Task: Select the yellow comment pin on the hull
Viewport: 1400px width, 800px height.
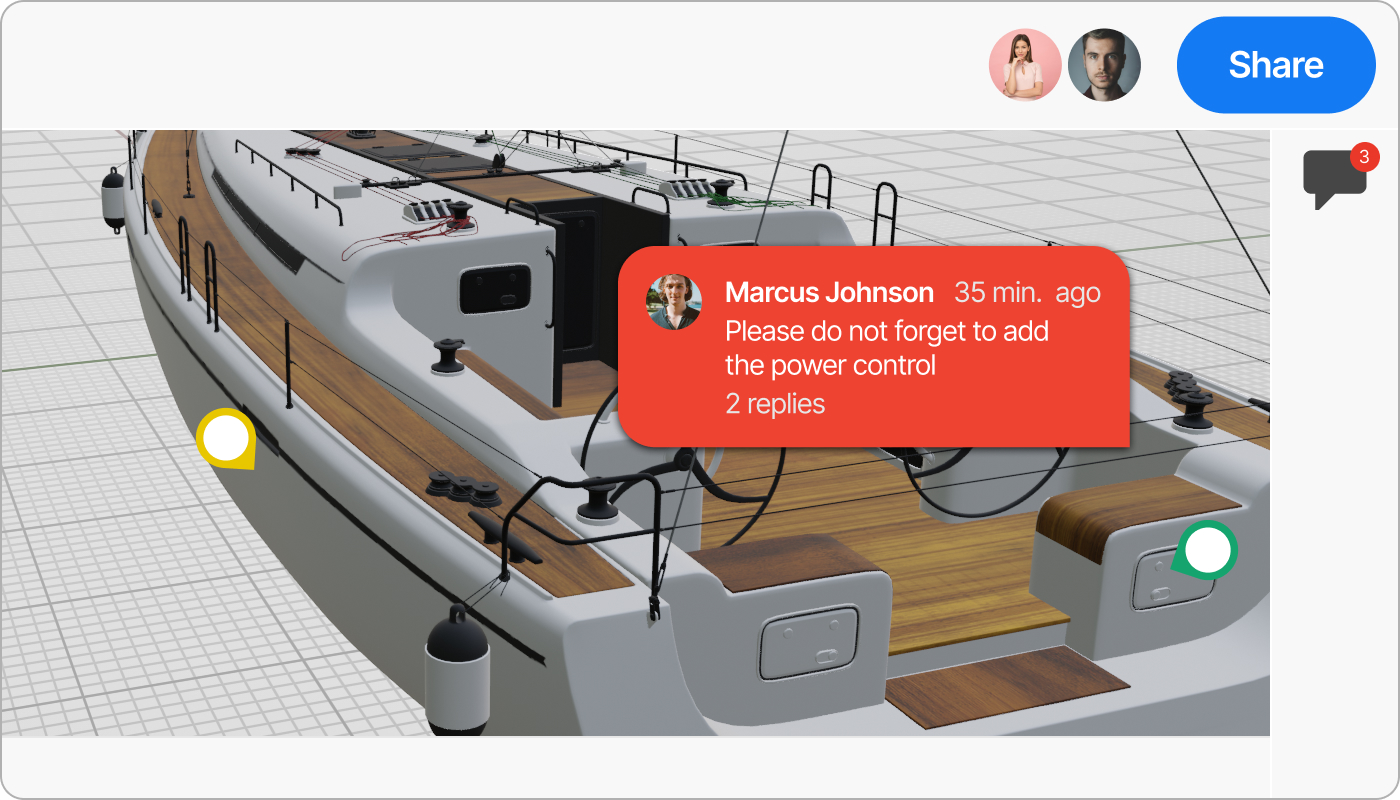Action: [226, 438]
